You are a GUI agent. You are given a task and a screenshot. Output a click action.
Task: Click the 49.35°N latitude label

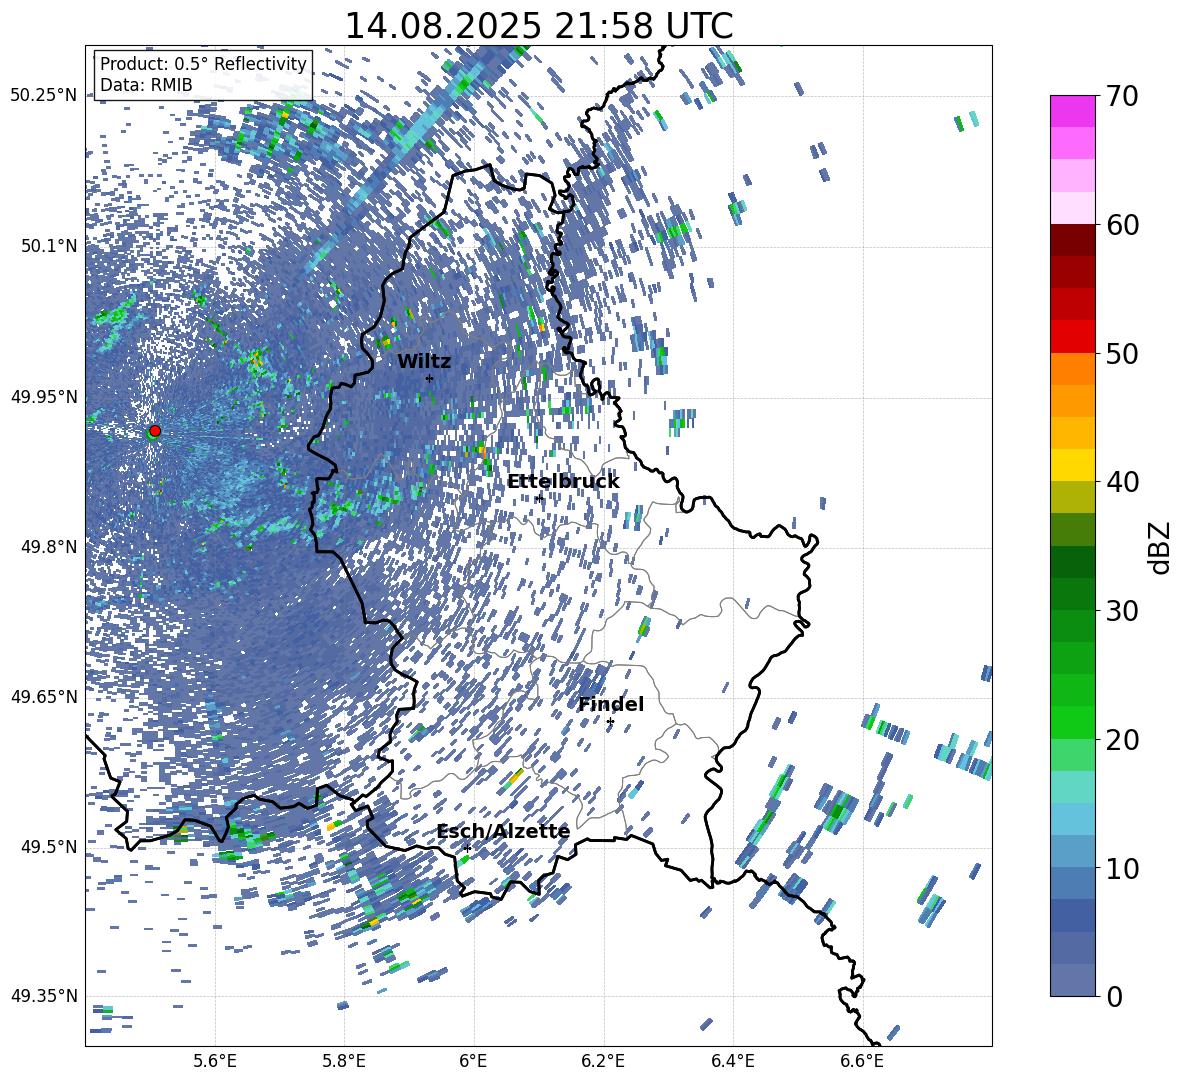click(x=45, y=996)
